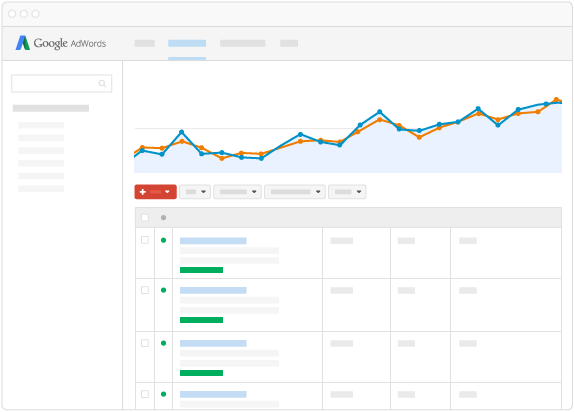Click the gray status dot in table header
The image size is (574, 412).
(164, 218)
